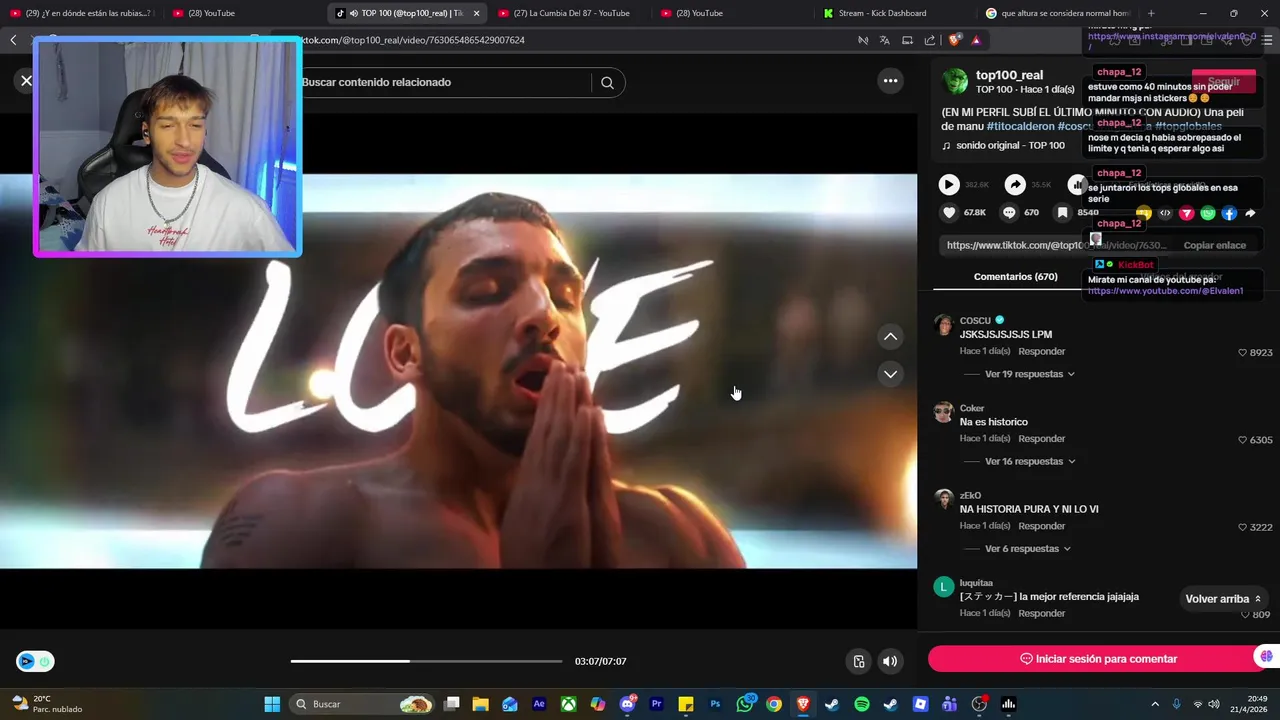Open Adobe After Effects from taskbar
This screenshot has width=1280, height=720.
(539, 704)
